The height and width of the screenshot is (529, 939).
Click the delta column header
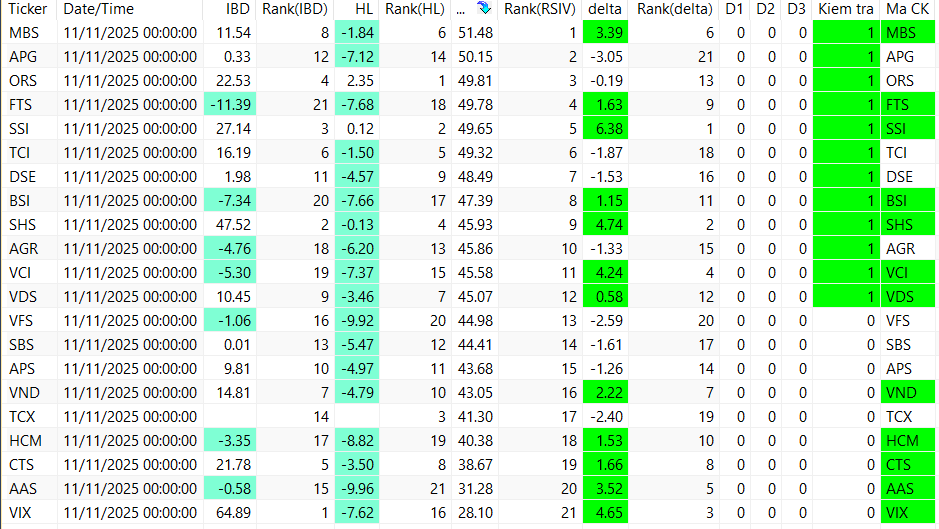605,9
